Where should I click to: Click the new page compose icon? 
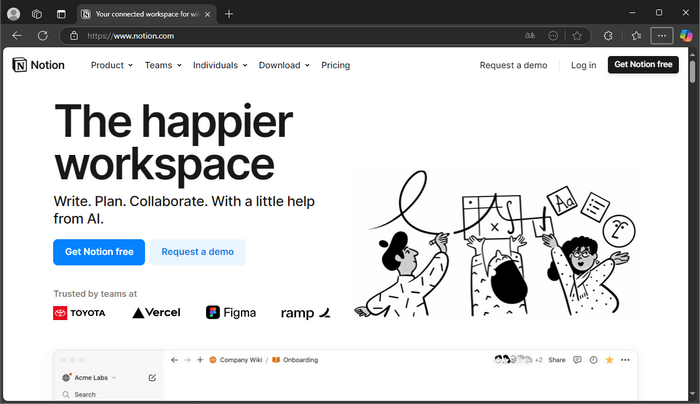[152, 378]
